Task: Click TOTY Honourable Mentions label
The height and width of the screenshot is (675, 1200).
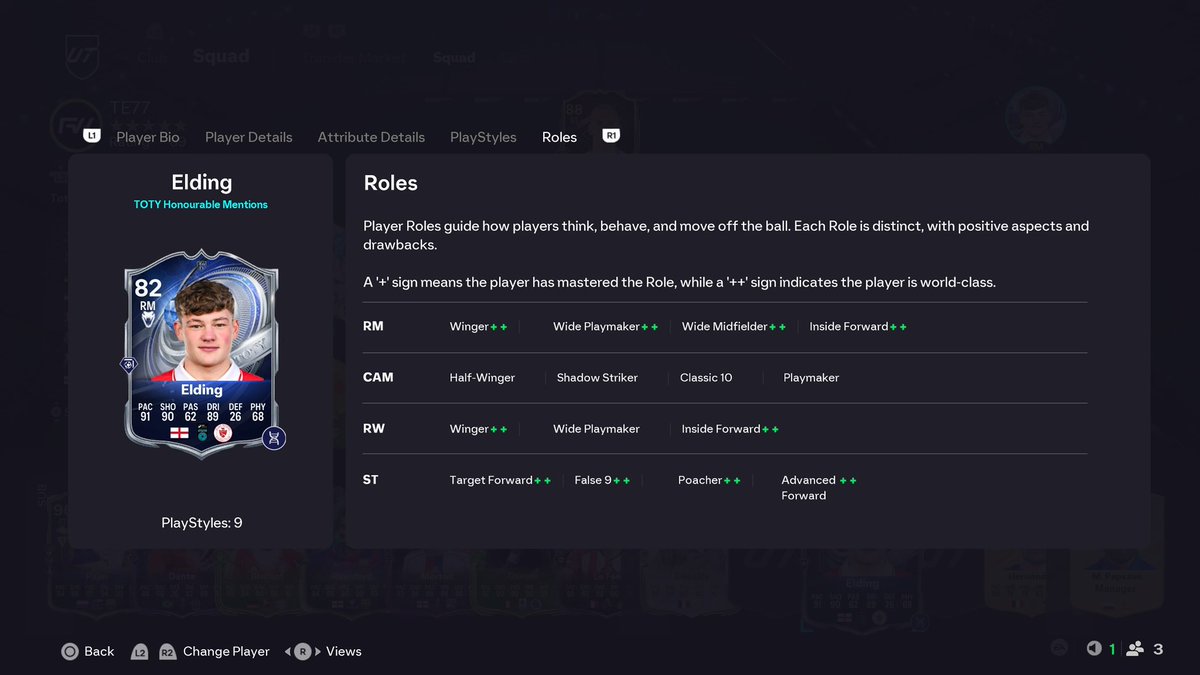Action: [x=201, y=205]
